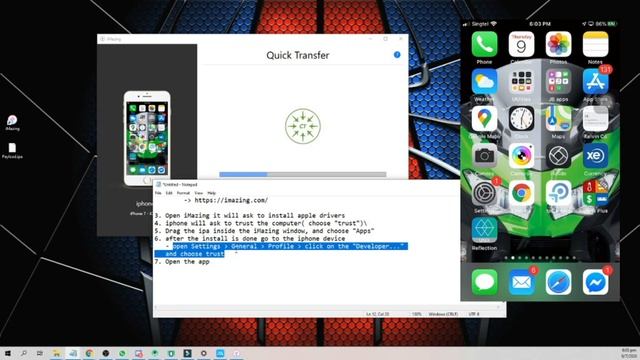The height and width of the screenshot is (360, 640).
Task: Click highlighted "Open Settings > General" line
Action: coord(290,246)
